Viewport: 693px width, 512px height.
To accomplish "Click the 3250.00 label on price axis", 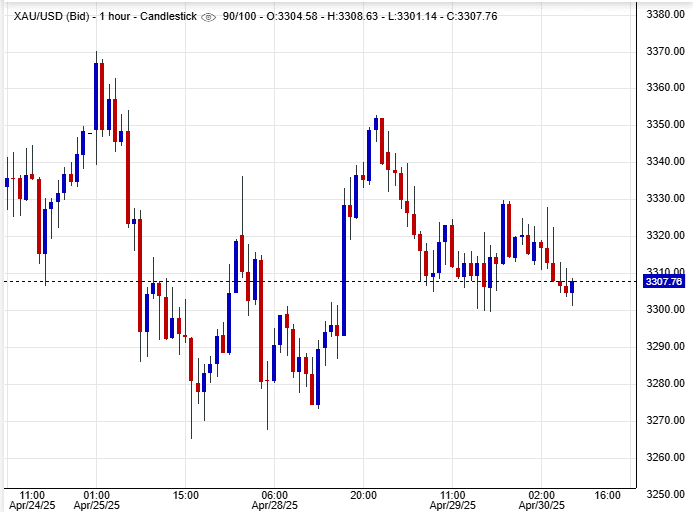I will pyautogui.click(x=664, y=494).
